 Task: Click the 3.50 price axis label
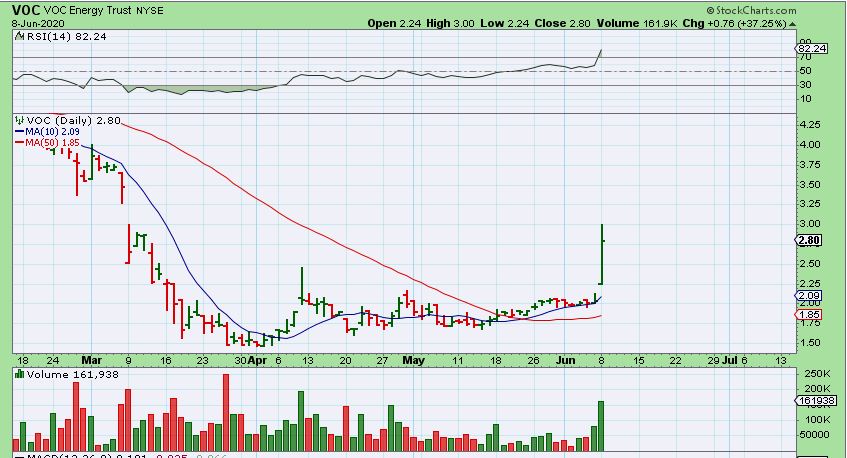click(810, 185)
